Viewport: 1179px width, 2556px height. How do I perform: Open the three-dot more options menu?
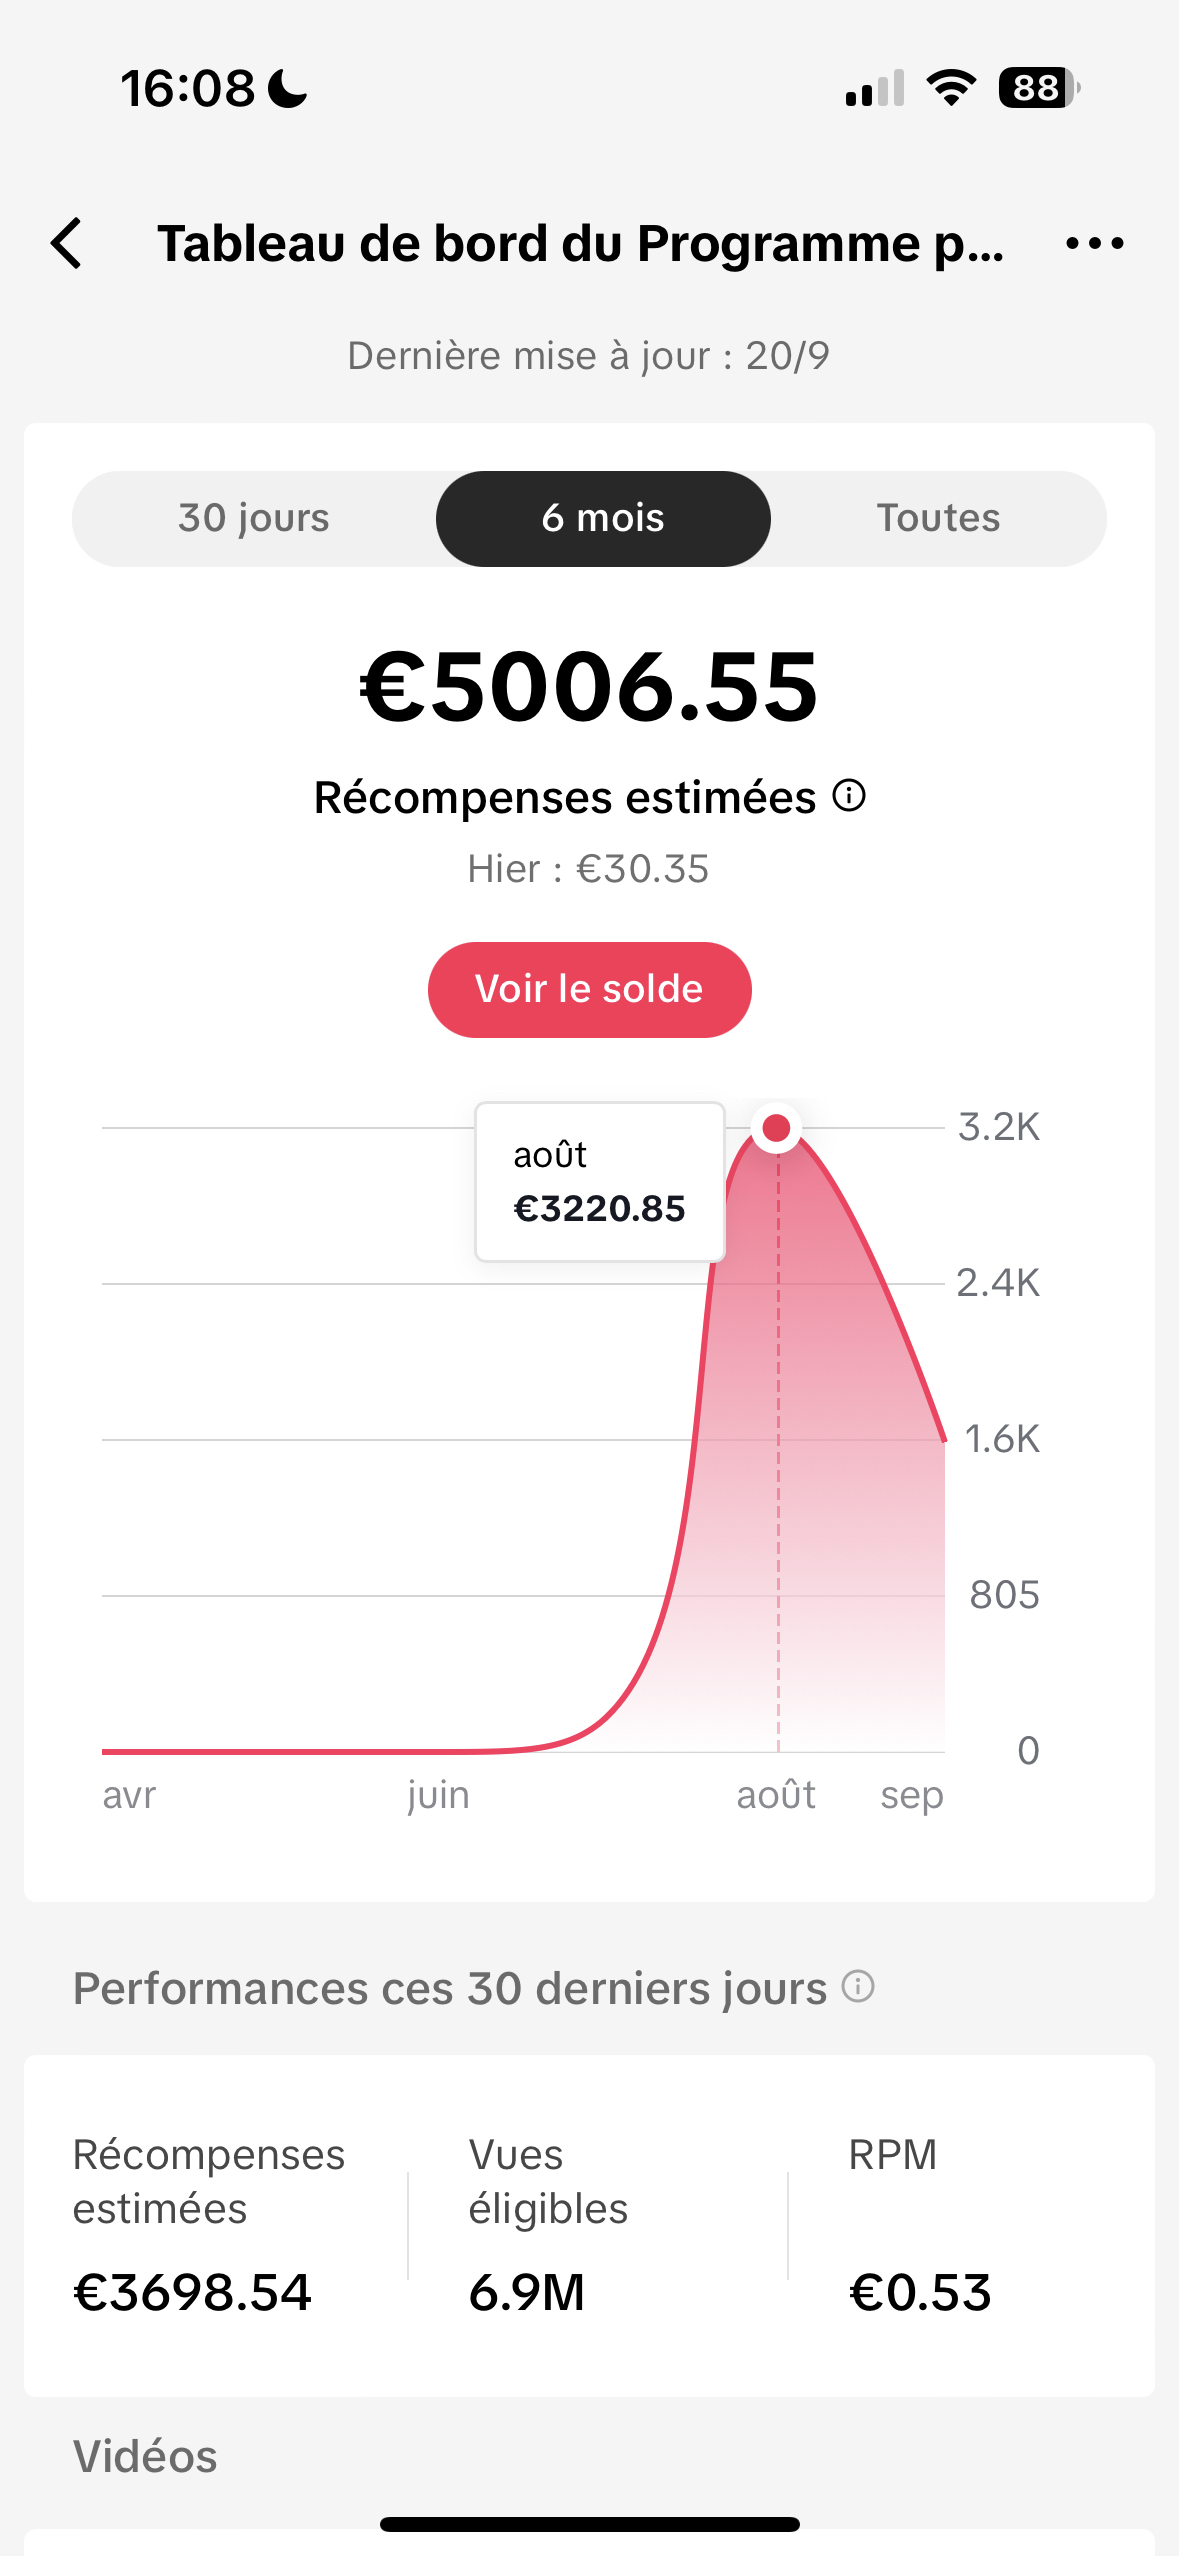pos(1094,243)
